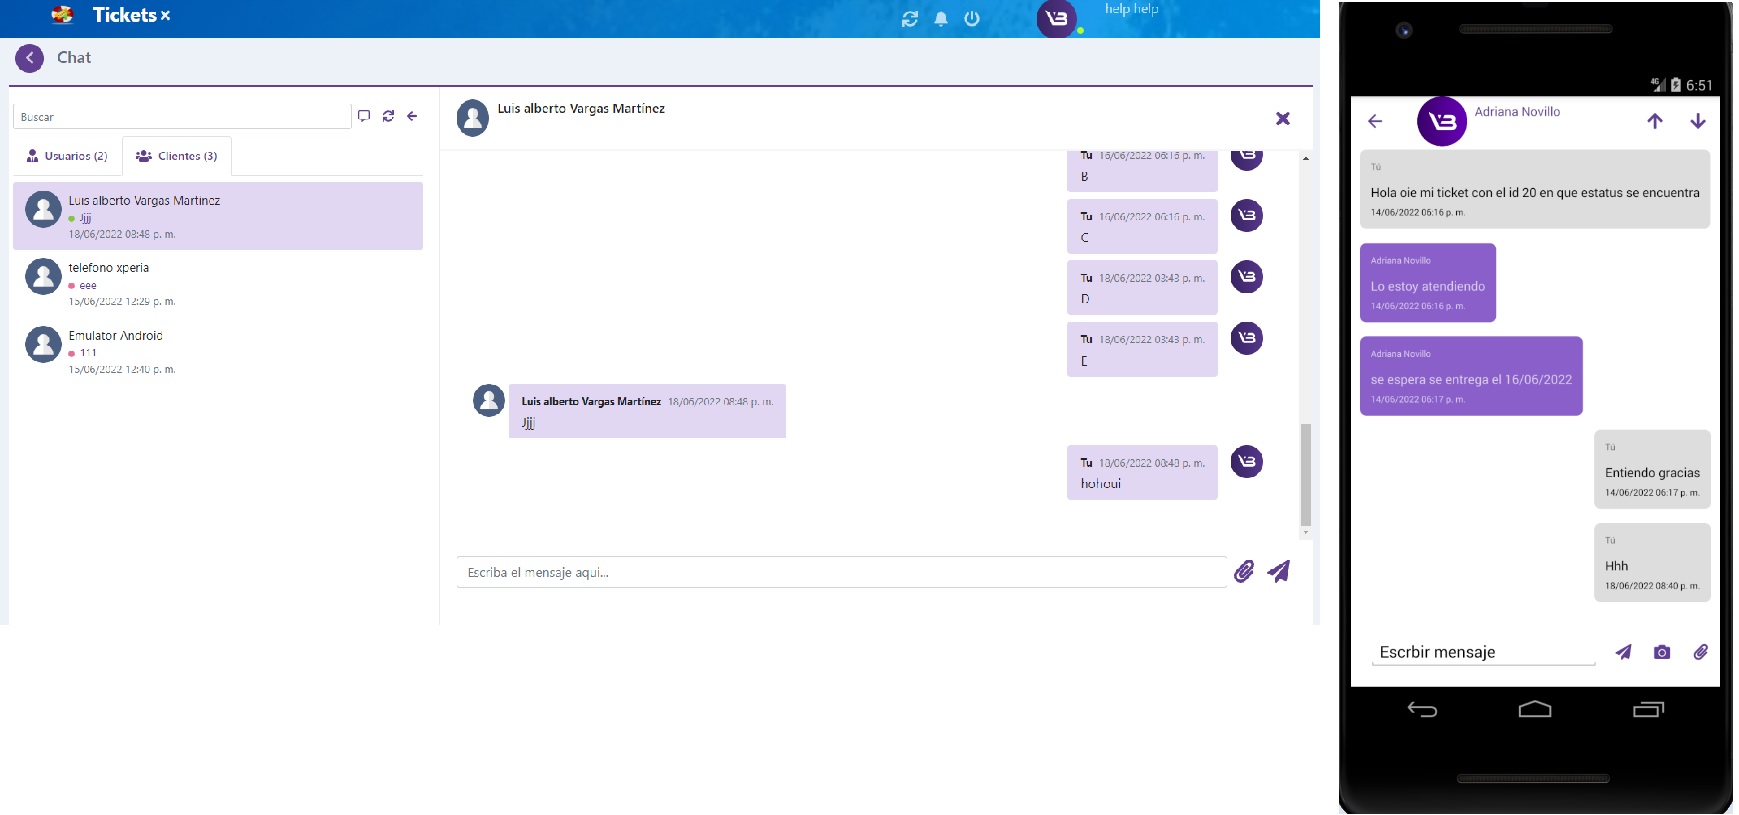Click the web chat attachment paperclip
Screen dimensions: 1739x815
1244,571
